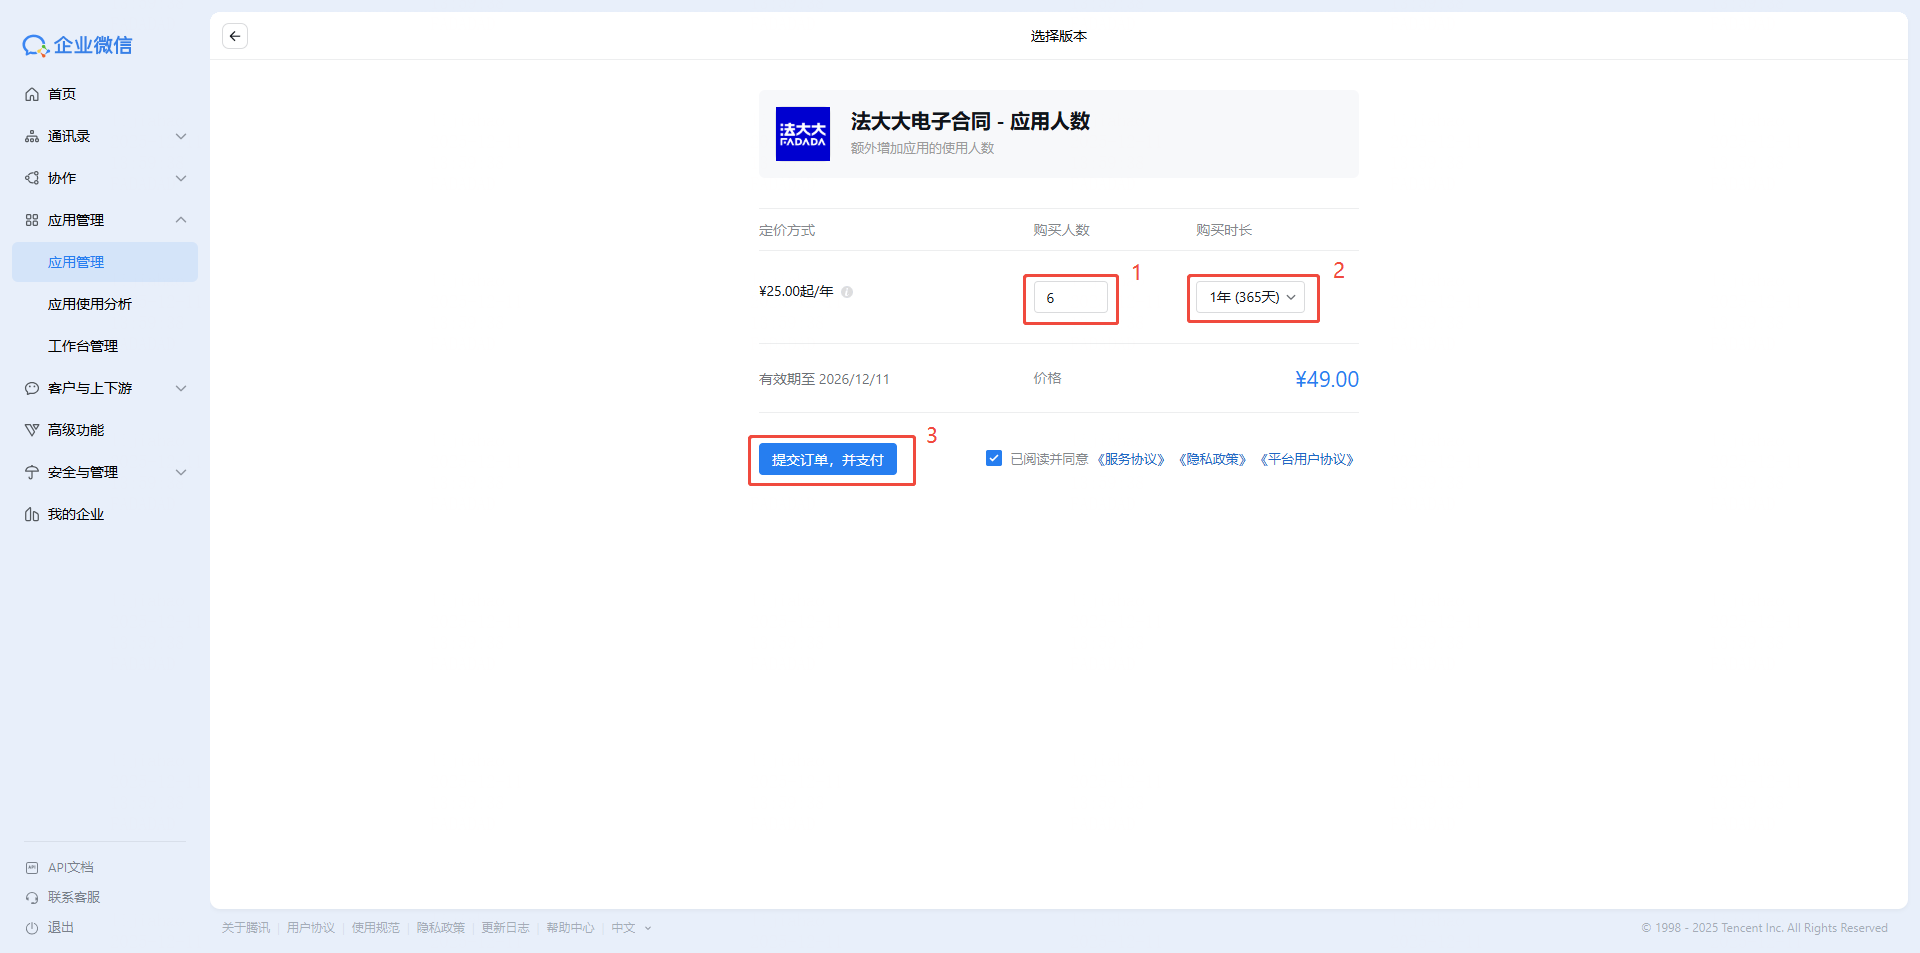Image resolution: width=1920 pixels, height=953 pixels.
Task: Click the 法大大电子合同 - 应用人数 title
Action: click(x=970, y=121)
